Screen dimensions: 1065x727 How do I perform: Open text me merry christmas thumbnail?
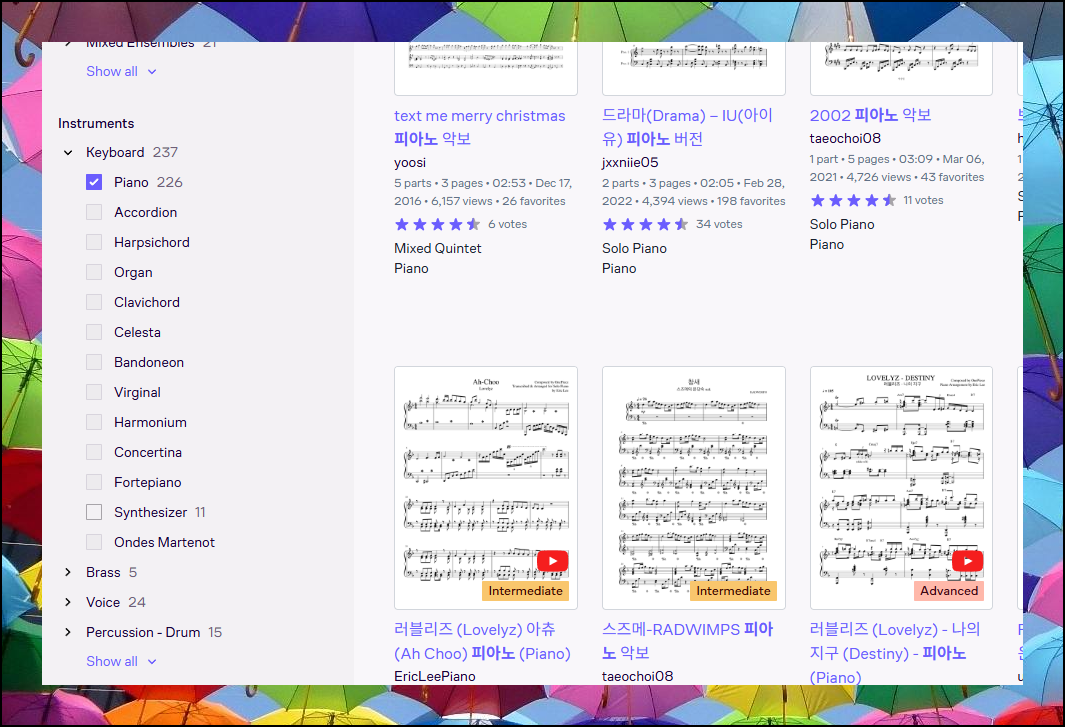486,69
